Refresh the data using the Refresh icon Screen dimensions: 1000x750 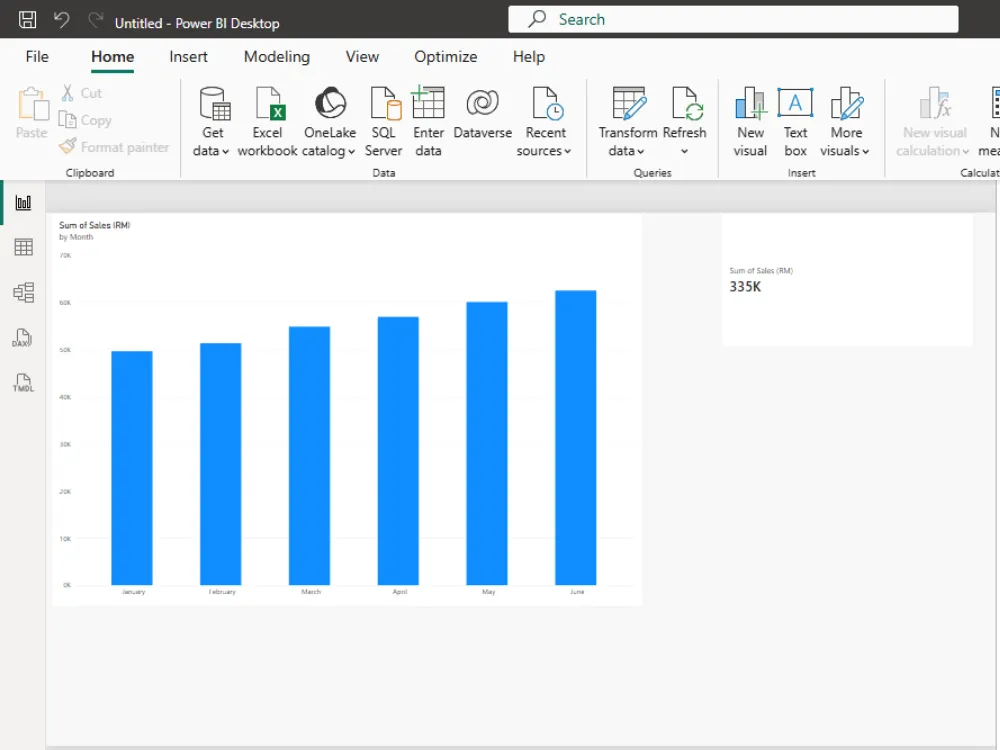click(x=686, y=103)
